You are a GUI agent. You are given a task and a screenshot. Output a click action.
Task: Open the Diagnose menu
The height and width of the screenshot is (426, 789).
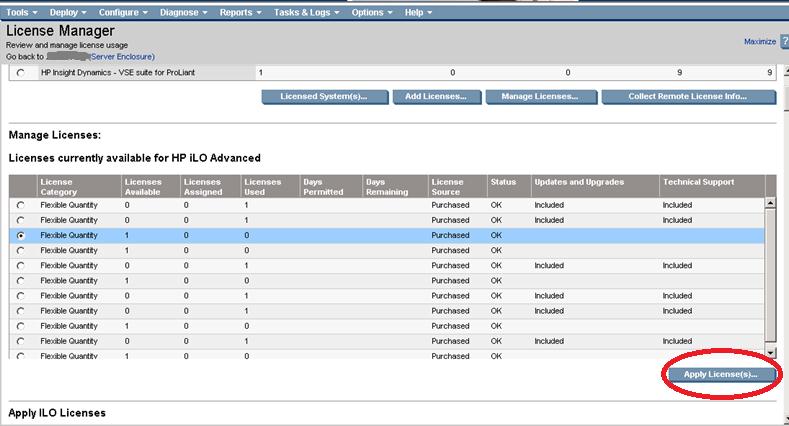[x=184, y=13]
